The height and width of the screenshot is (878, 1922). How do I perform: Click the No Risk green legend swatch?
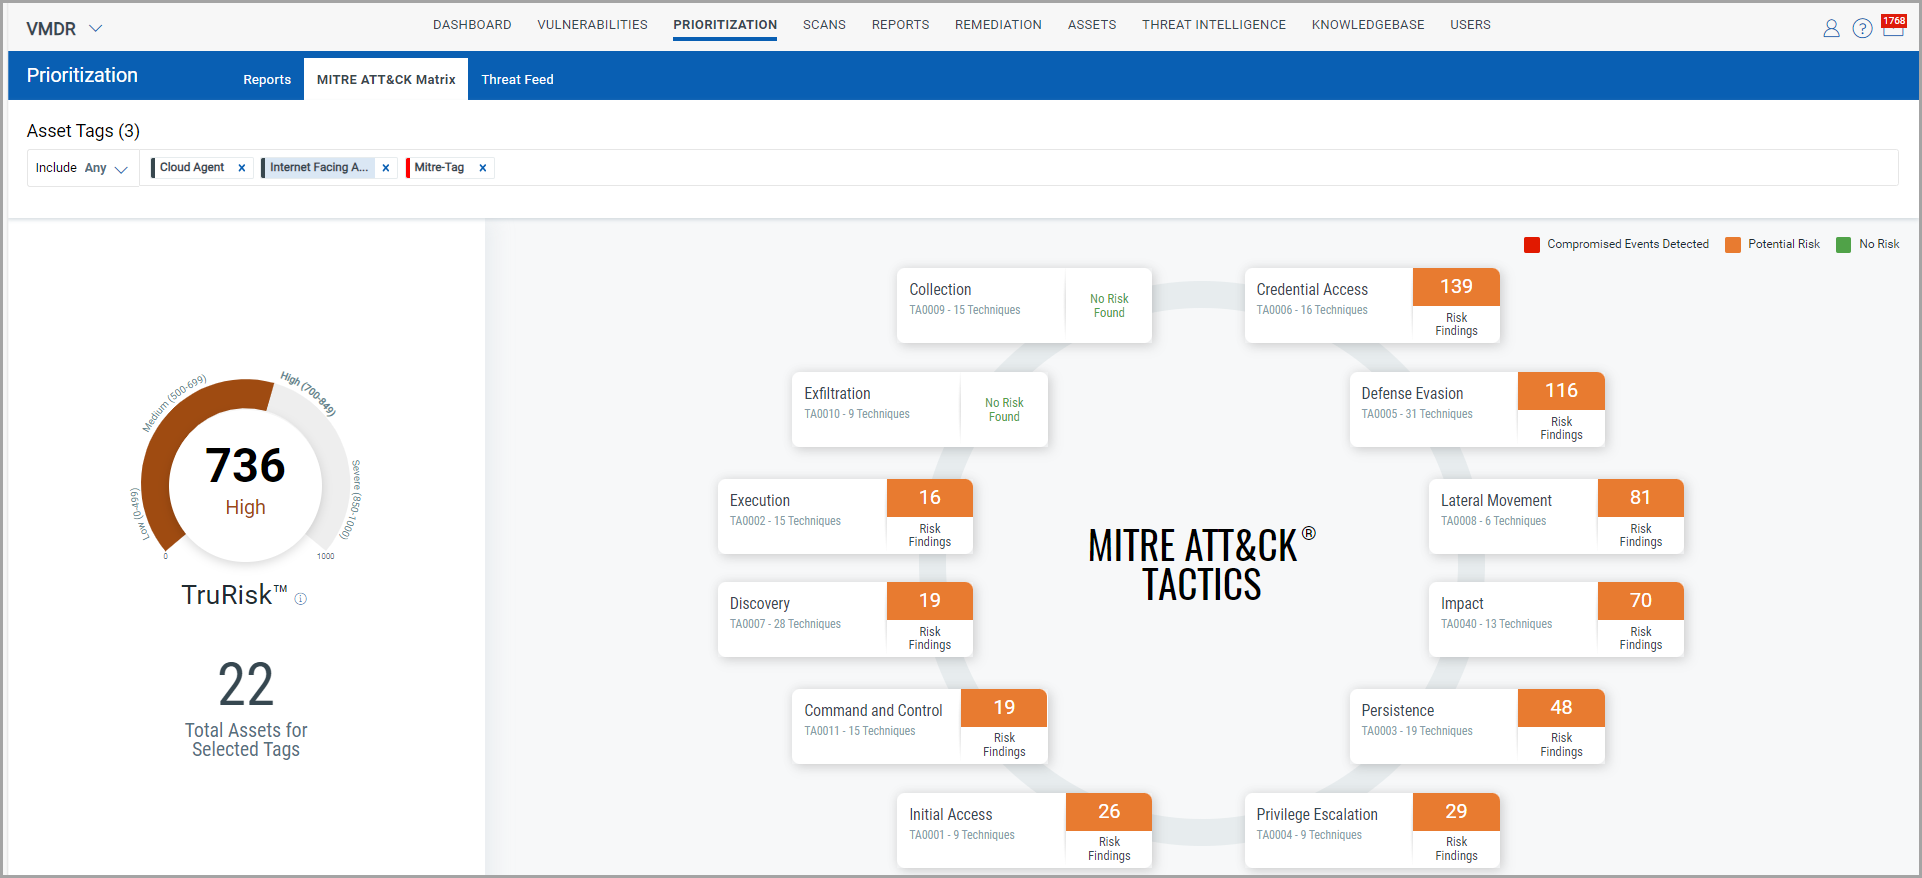[1844, 245]
